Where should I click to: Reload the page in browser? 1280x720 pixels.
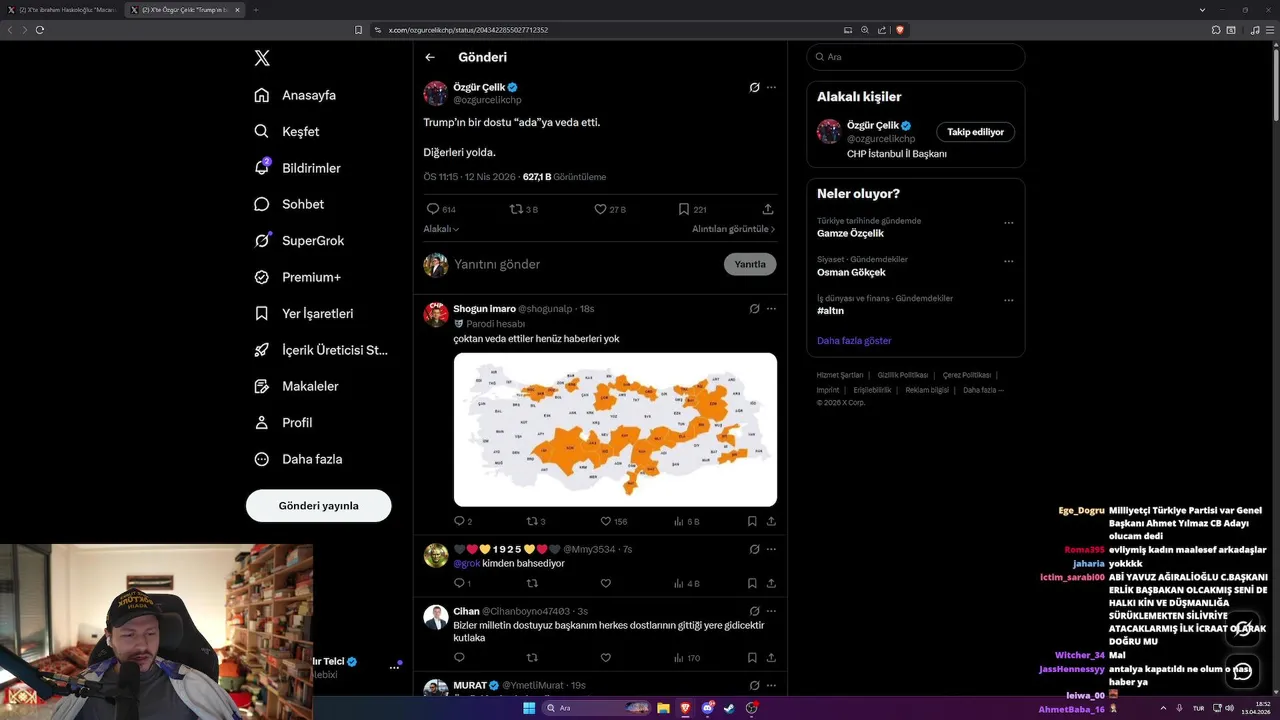click(40, 30)
